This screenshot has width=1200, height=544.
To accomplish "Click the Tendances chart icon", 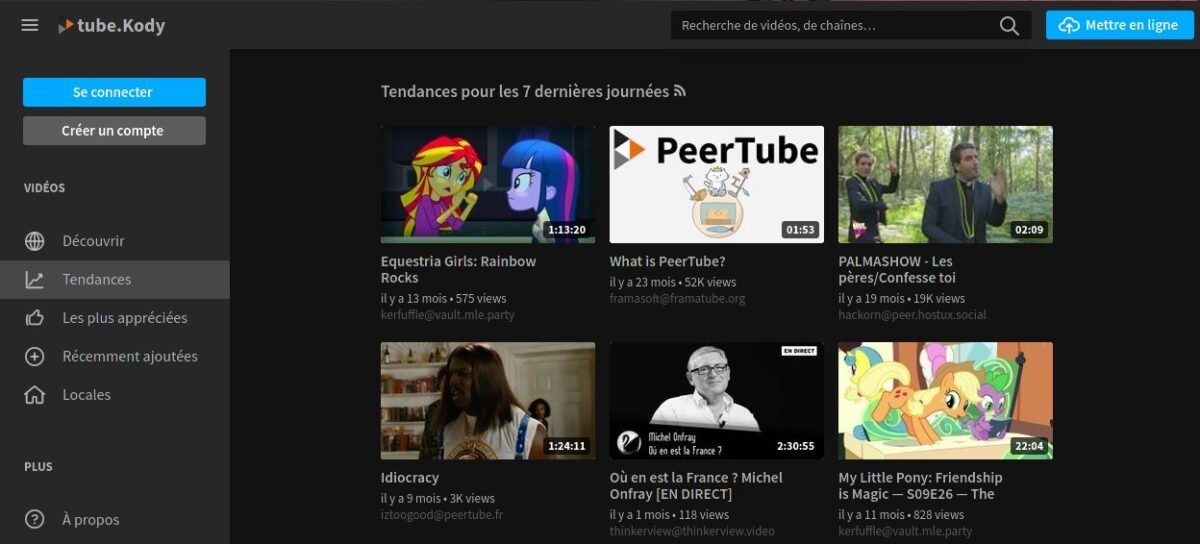I will (35, 280).
